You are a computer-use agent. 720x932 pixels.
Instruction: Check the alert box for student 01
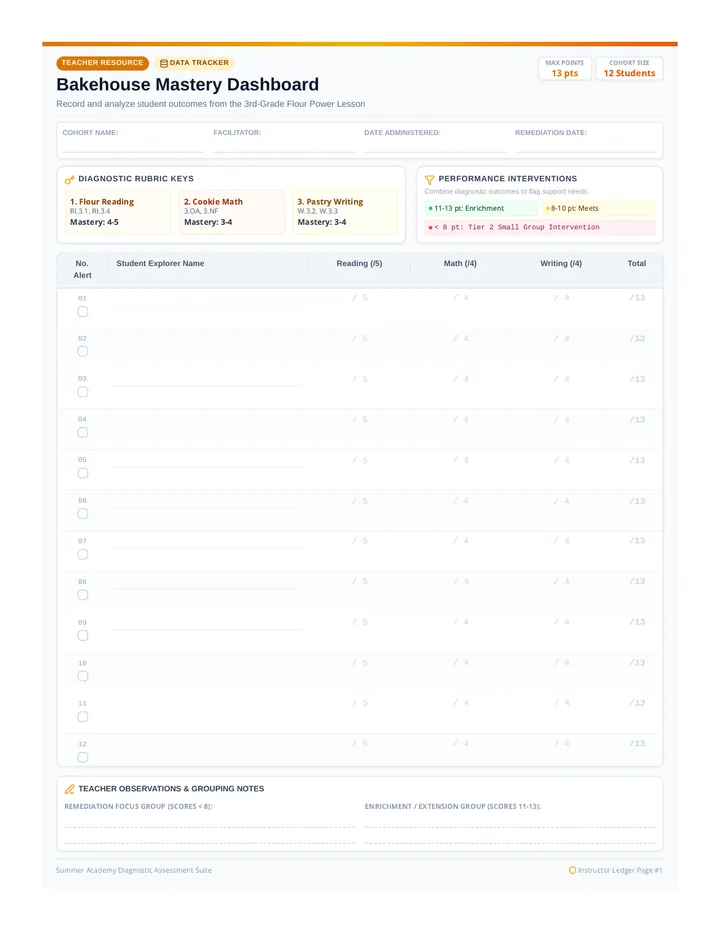[83, 311]
